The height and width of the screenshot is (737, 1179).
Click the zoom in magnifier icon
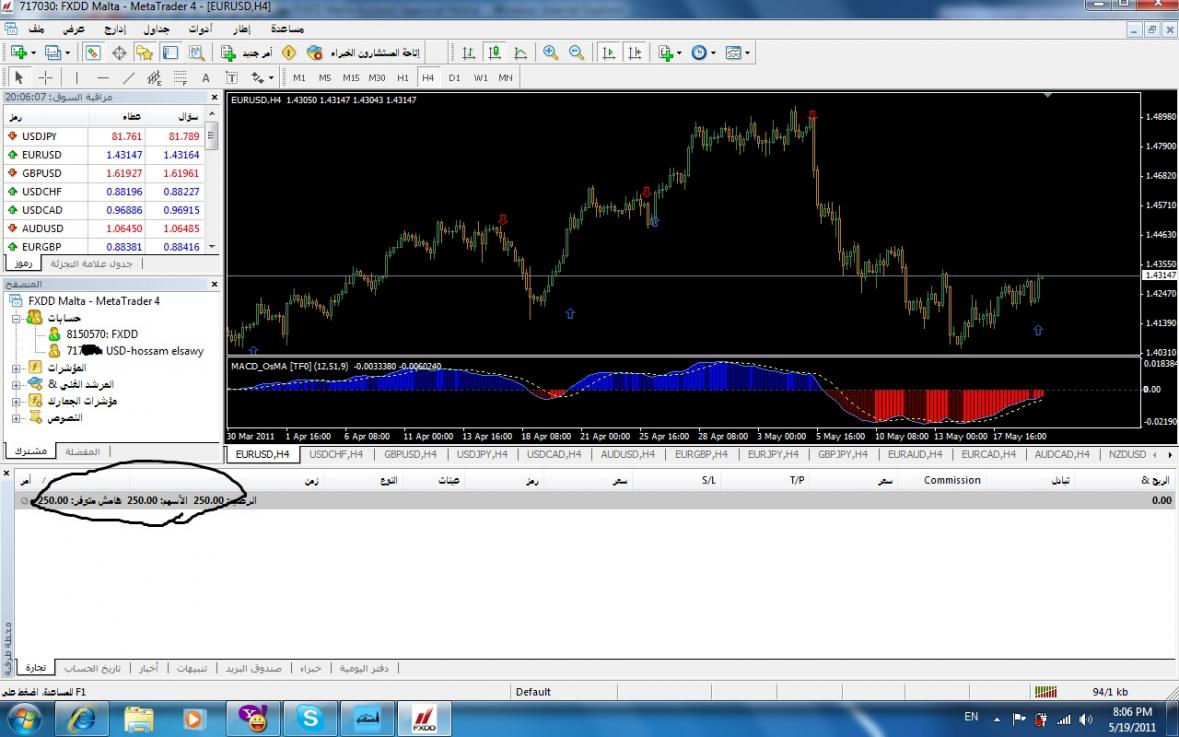550,53
